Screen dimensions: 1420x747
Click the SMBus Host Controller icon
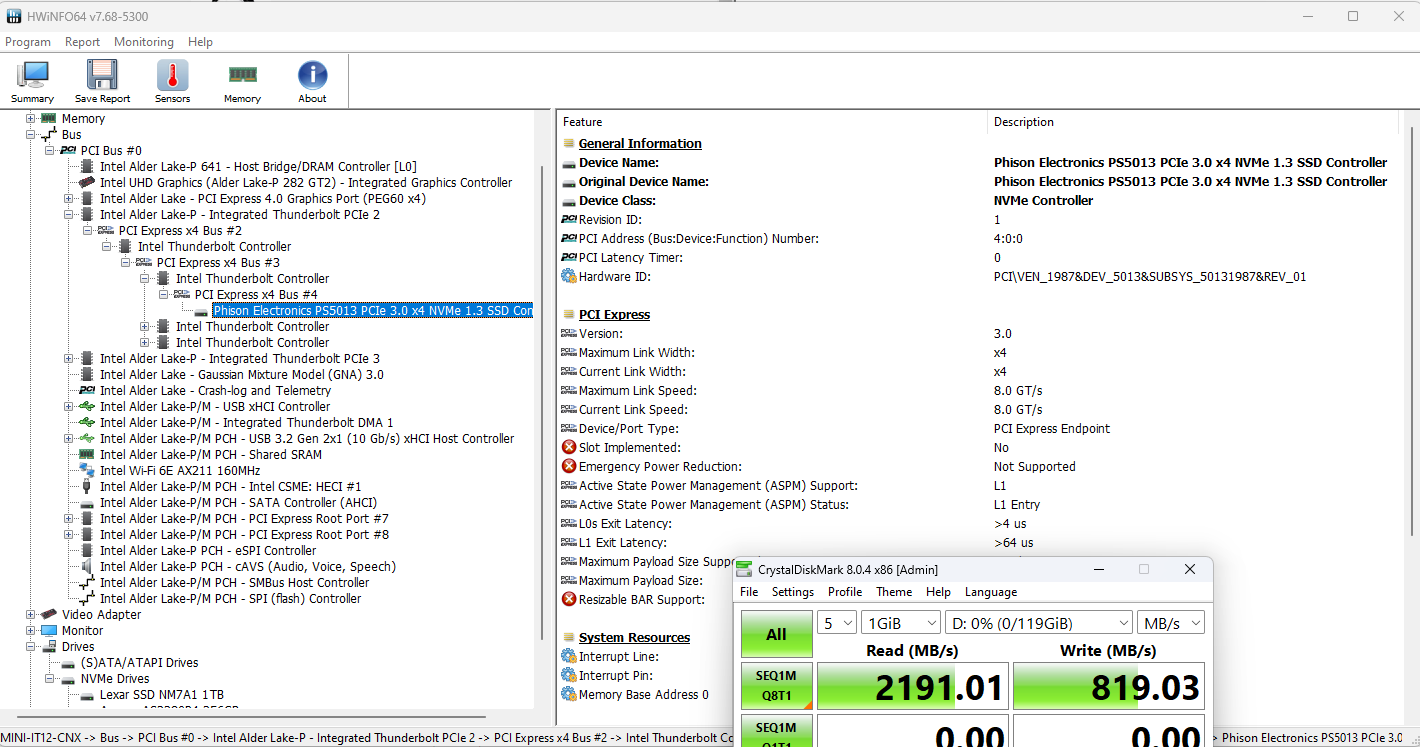click(x=87, y=583)
